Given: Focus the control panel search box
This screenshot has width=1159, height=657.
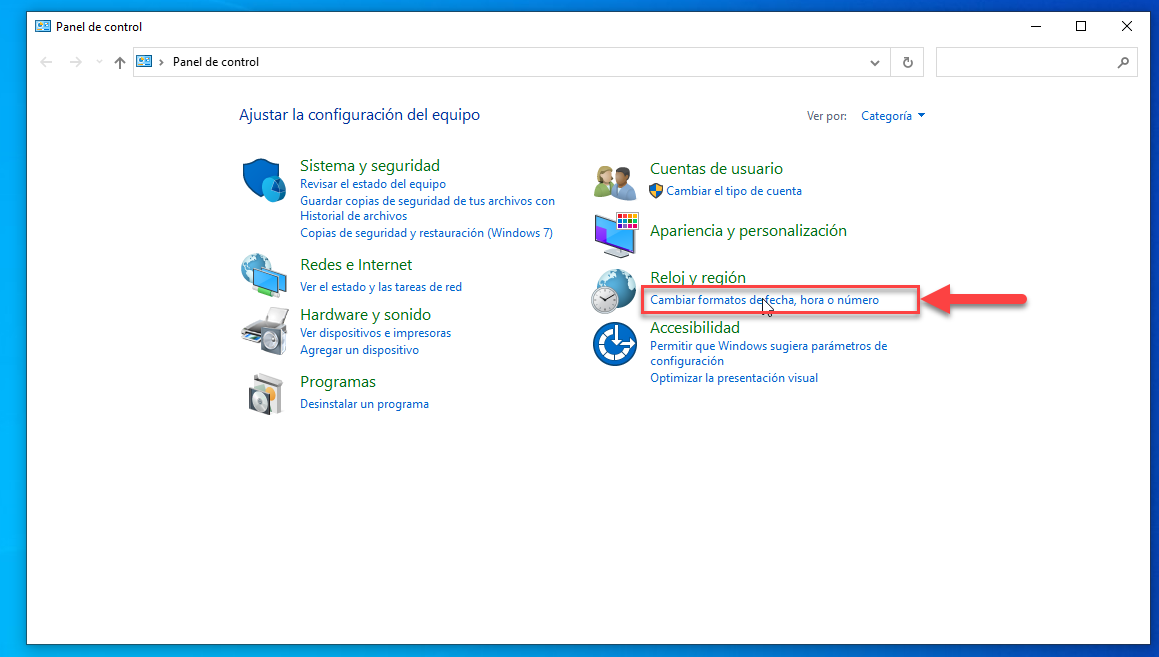Looking at the screenshot, I should click(x=1036, y=62).
